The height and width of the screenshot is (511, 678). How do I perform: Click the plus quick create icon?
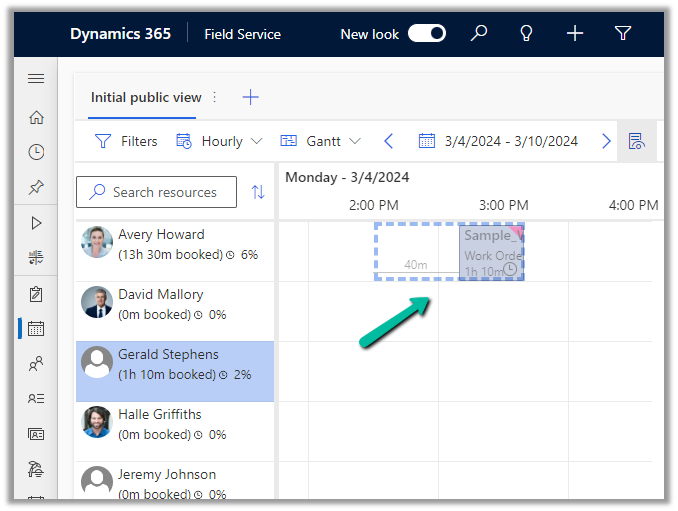pos(574,34)
